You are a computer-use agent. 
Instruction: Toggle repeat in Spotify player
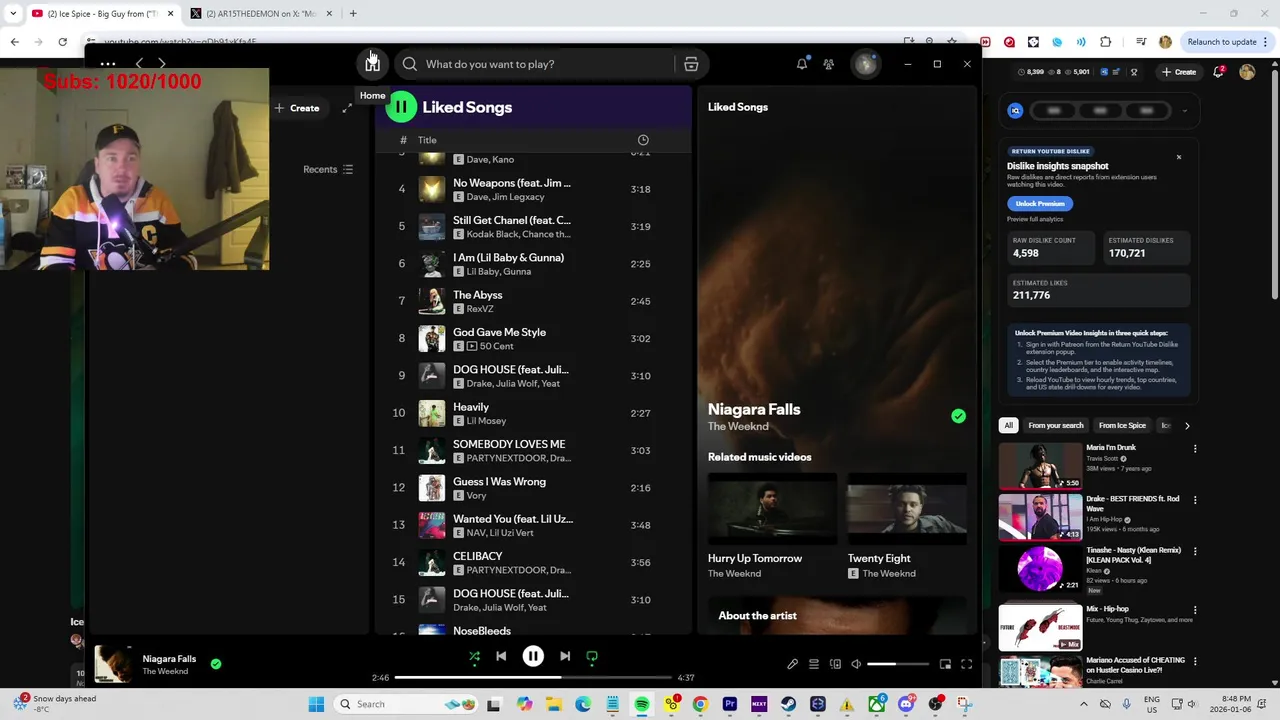(592, 657)
